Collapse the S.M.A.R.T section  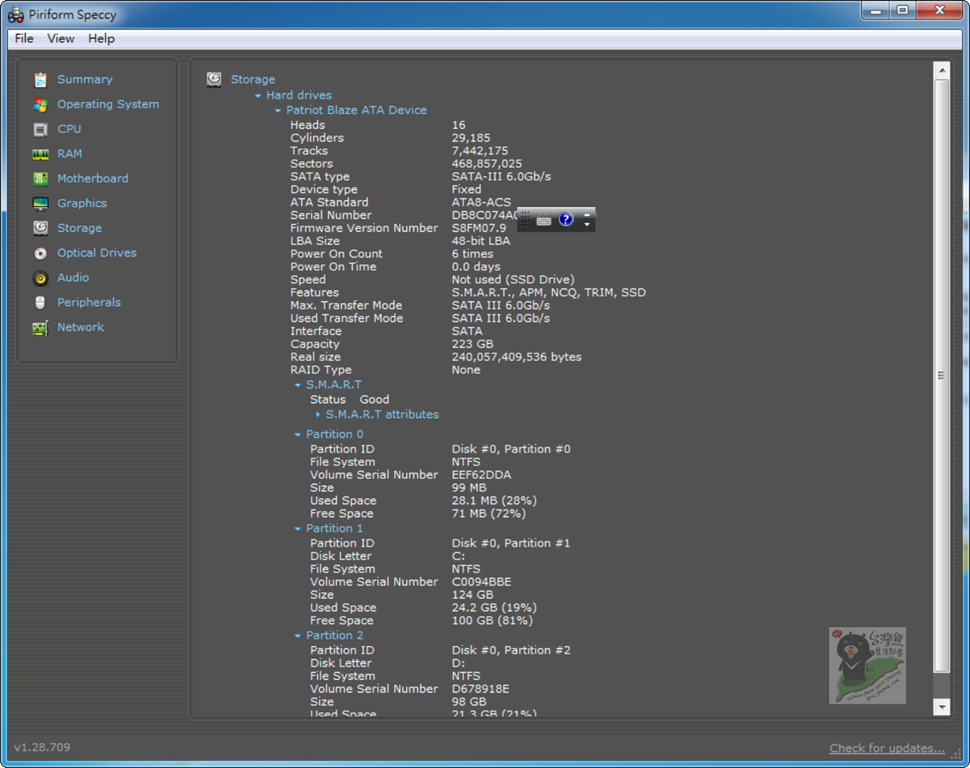298,386
